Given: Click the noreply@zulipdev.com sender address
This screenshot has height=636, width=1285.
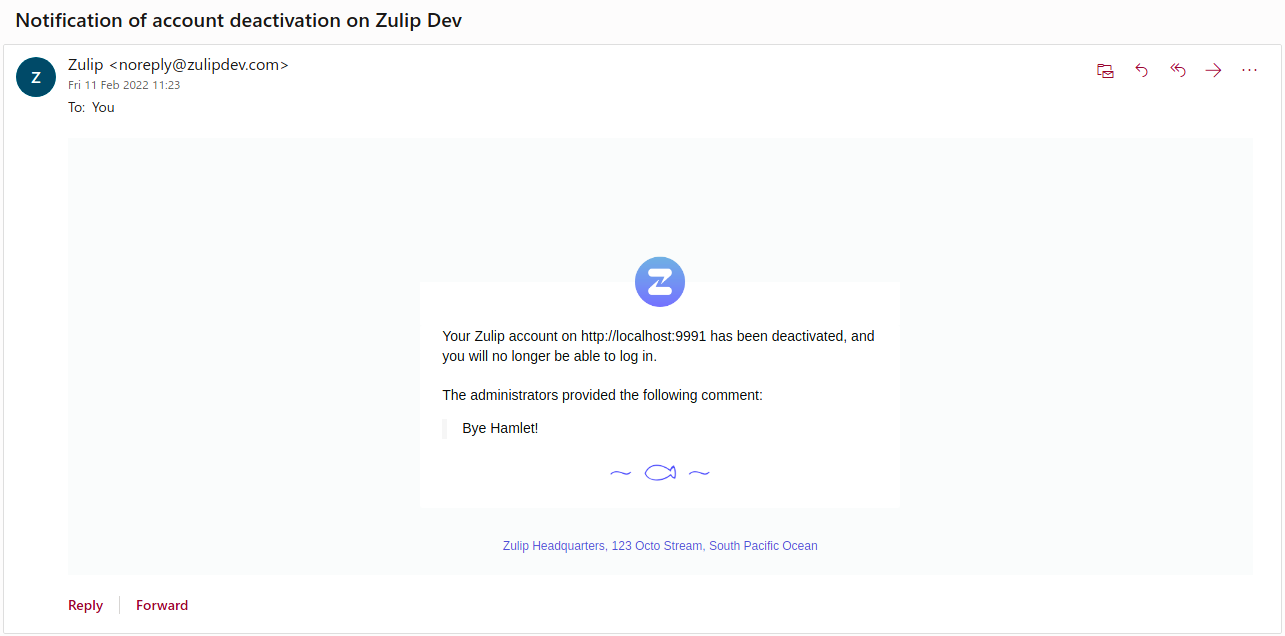Looking at the screenshot, I should click(x=198, y=65).
